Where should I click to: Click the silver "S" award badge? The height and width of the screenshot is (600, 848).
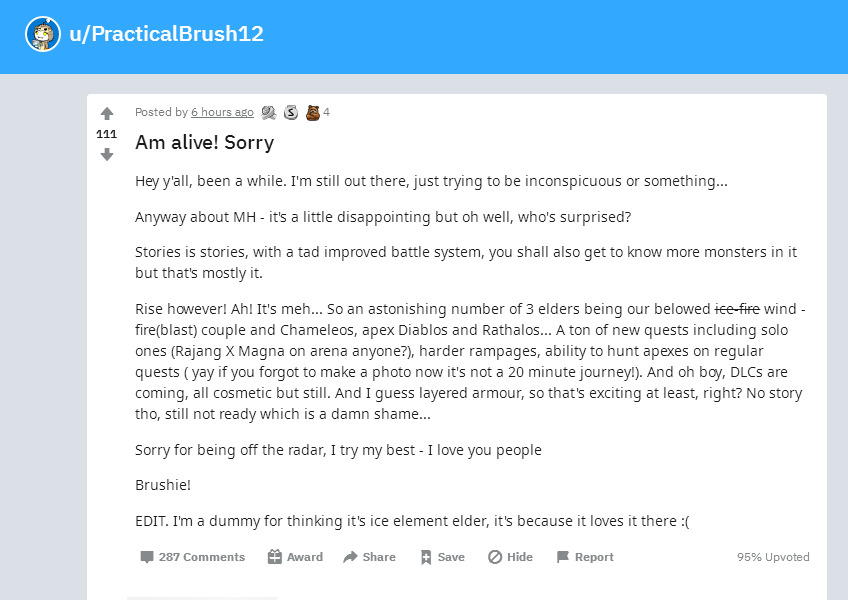(291, 112)
